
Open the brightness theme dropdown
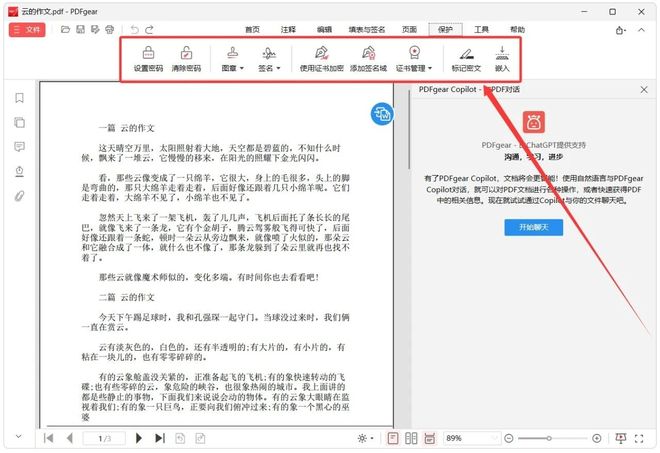click(x=365, y=439)
